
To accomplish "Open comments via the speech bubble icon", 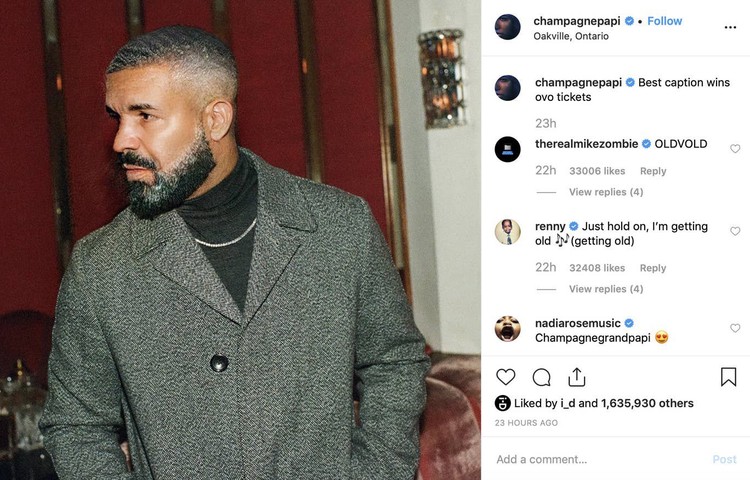I will point(541,377).
